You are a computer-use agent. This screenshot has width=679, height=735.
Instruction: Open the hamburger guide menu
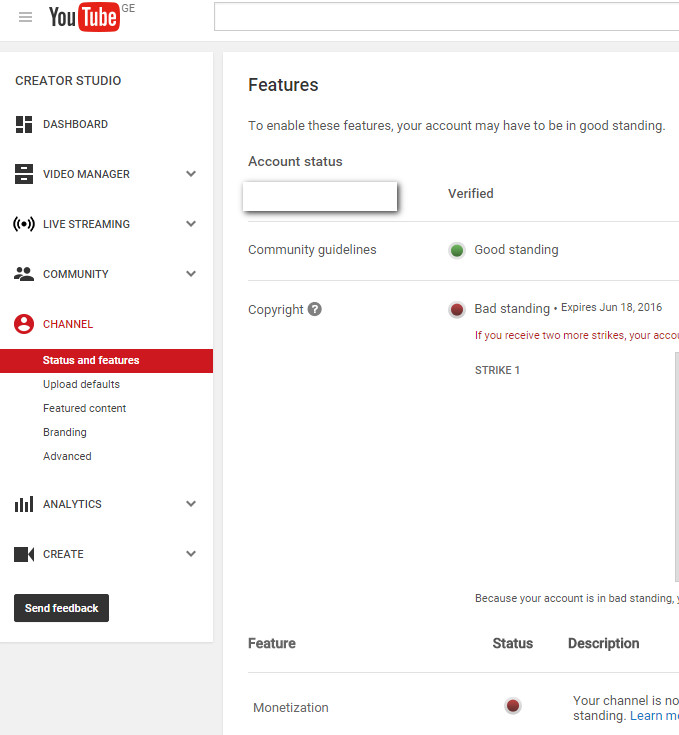[25, 17]
